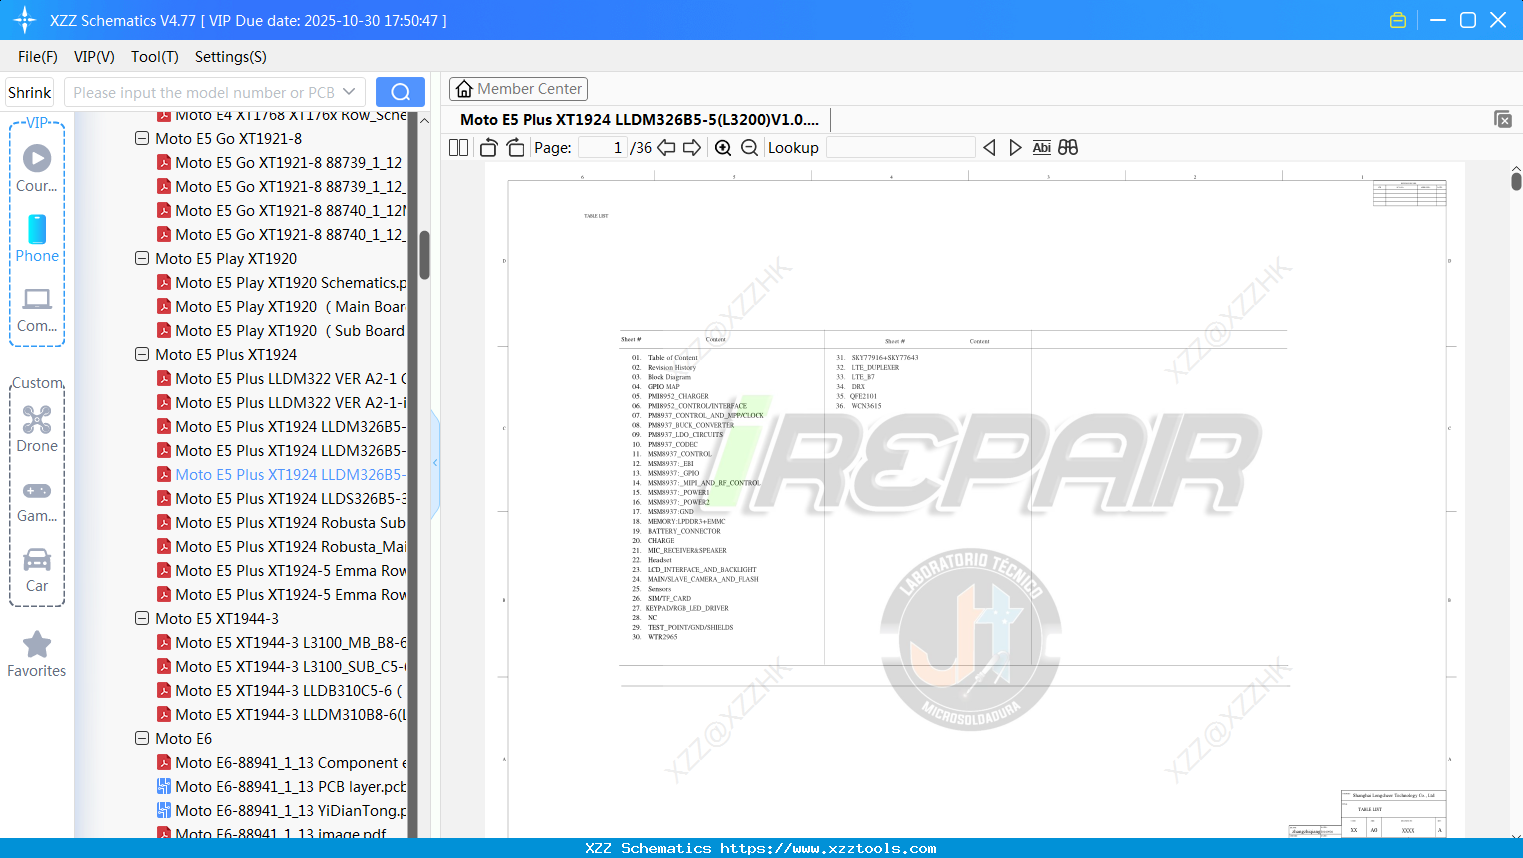Click the Moto E5 Plus XT1924 folder label
Screen dimensions: 1523x858
pyautogui.click(x=226, y=355)
